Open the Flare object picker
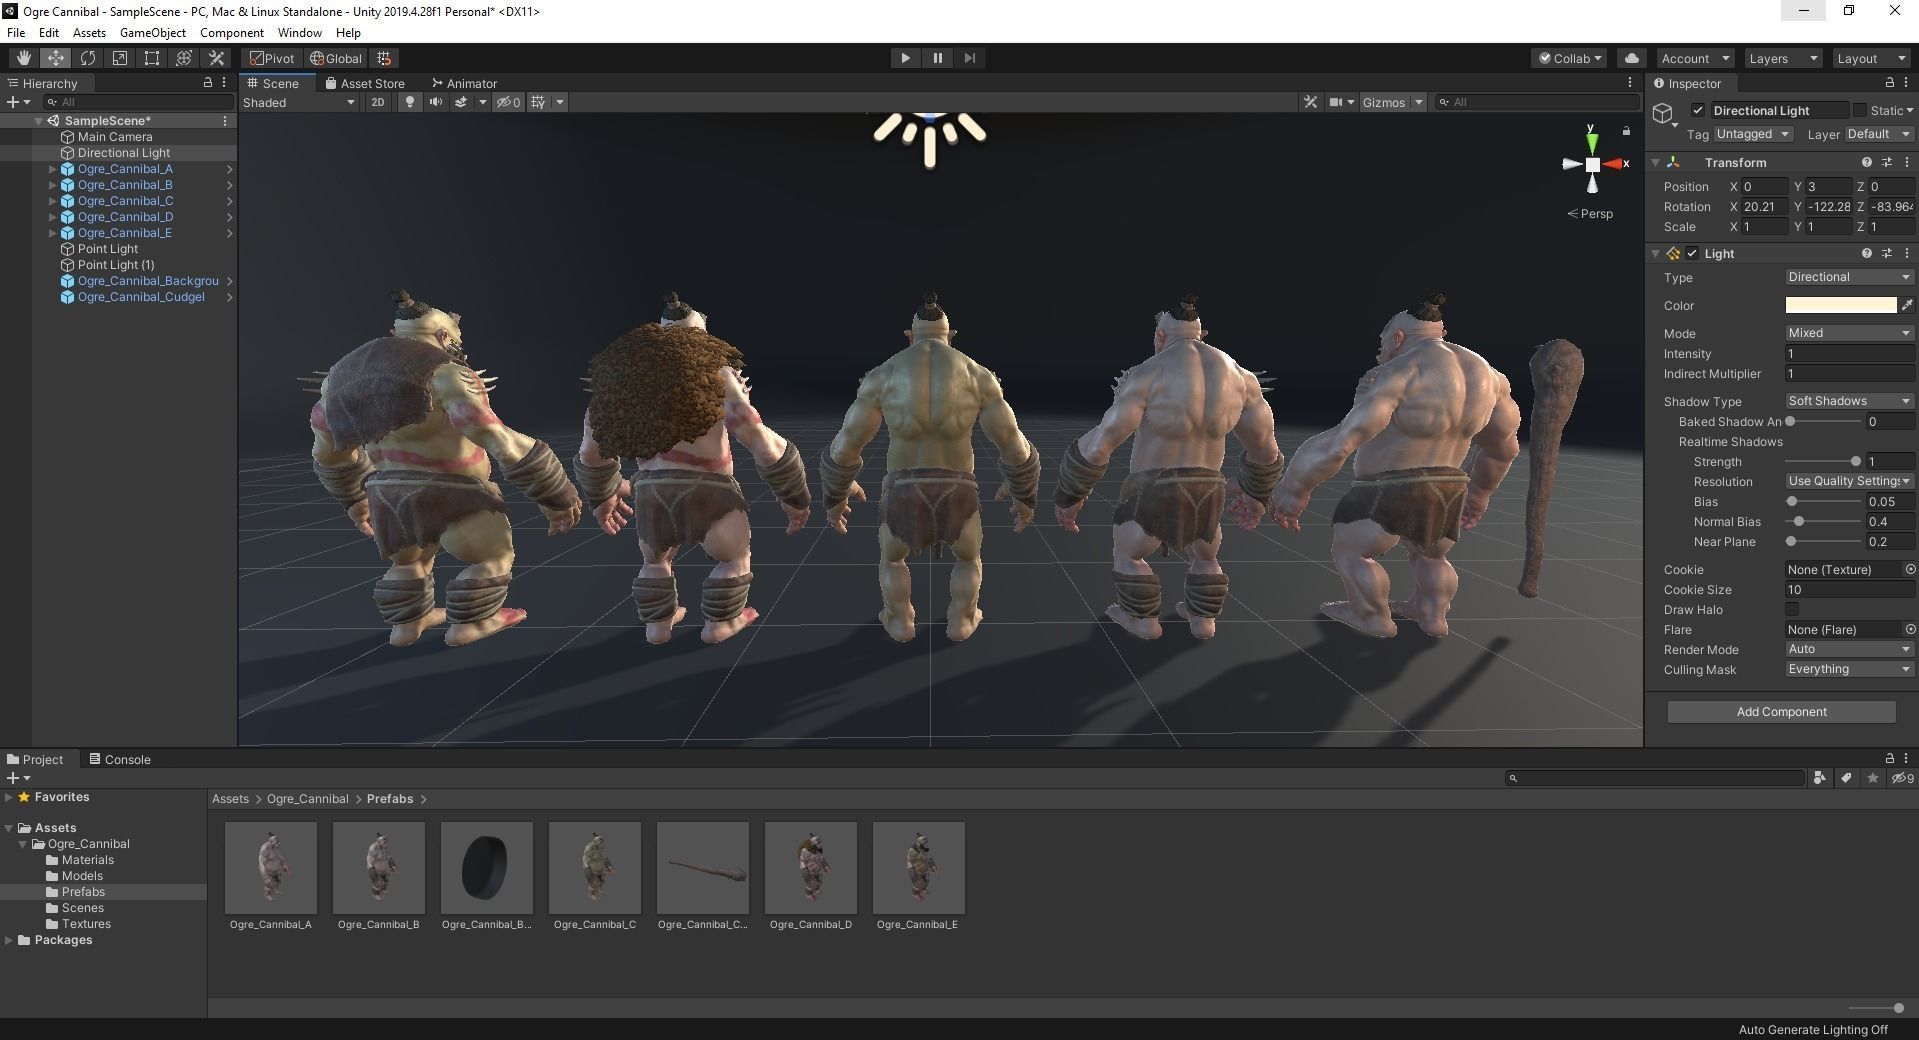1919x1040 pixels. [x=1910, y=629]
